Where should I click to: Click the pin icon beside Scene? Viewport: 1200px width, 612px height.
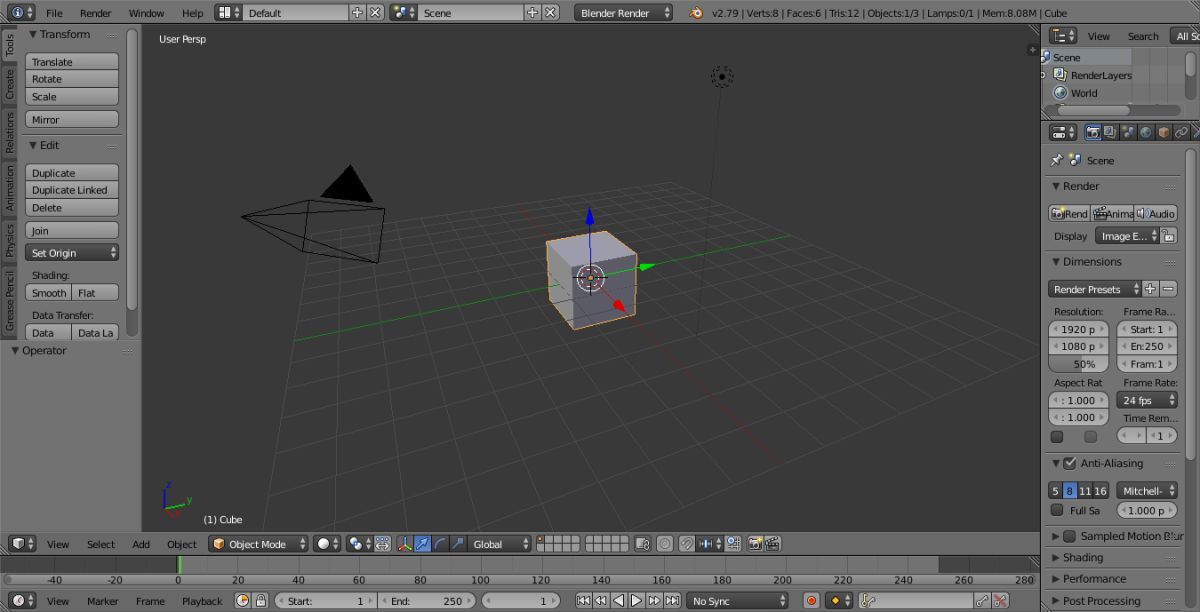click(x=1057, y=160)
